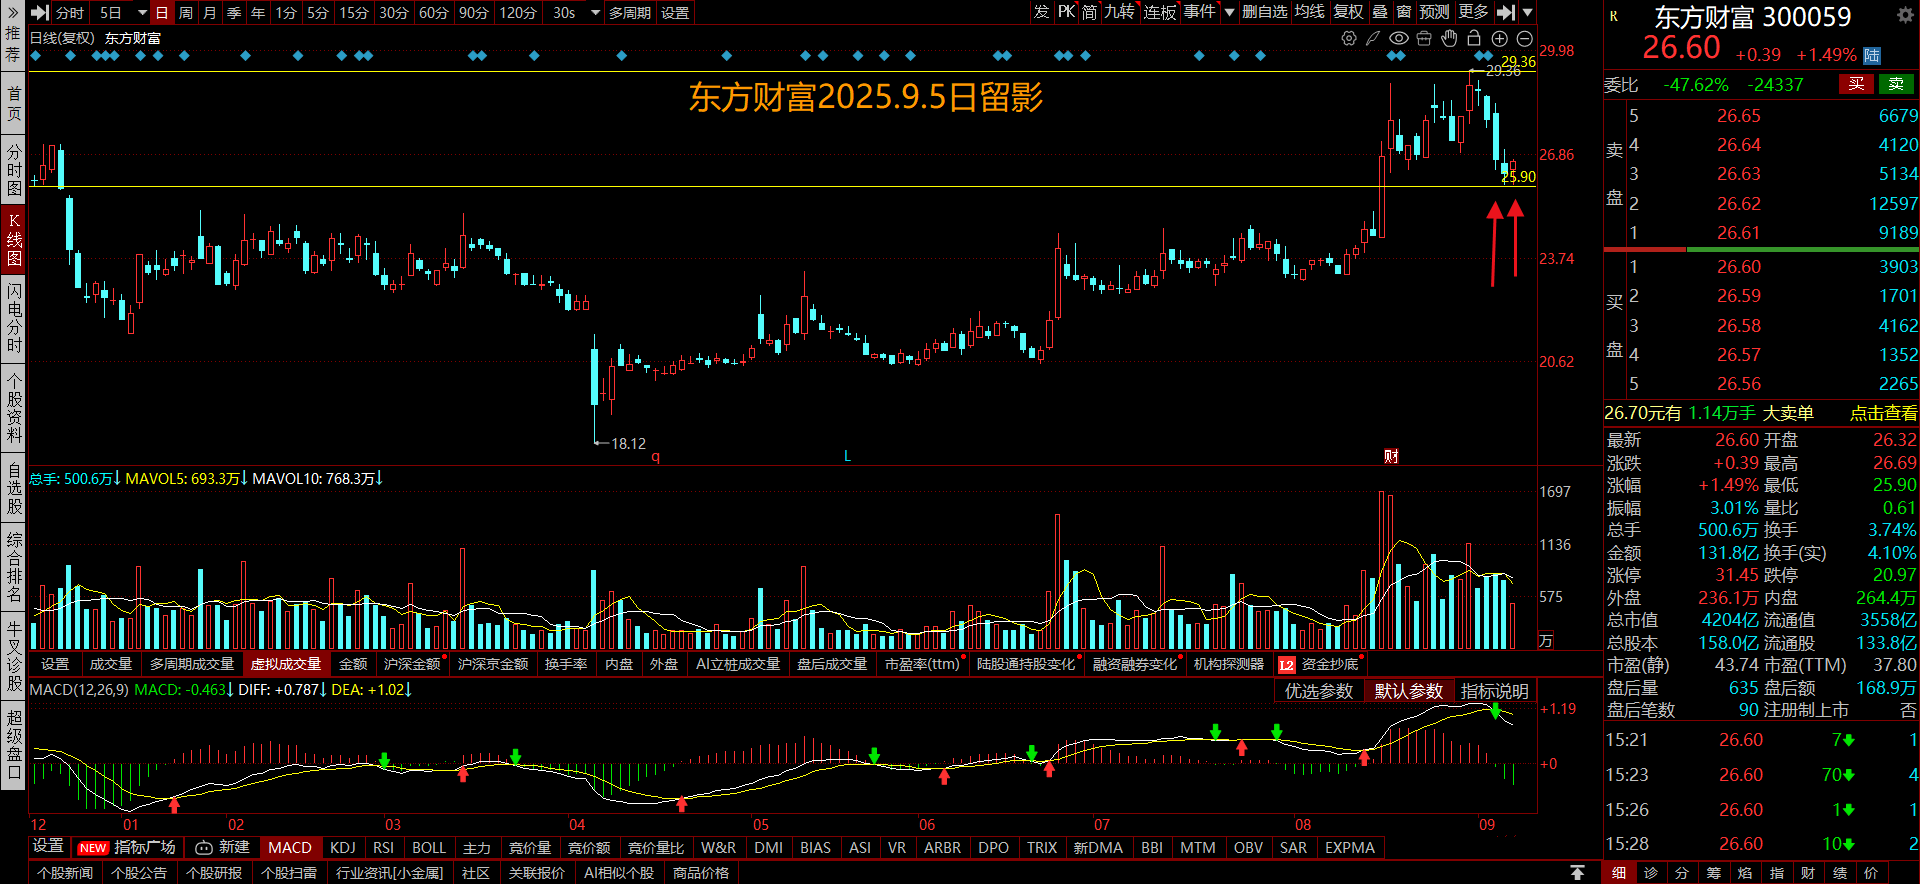Open 牛叉诊股 in left sidebar
This screenshot has width=1920, height=884.
pos(13,656)
